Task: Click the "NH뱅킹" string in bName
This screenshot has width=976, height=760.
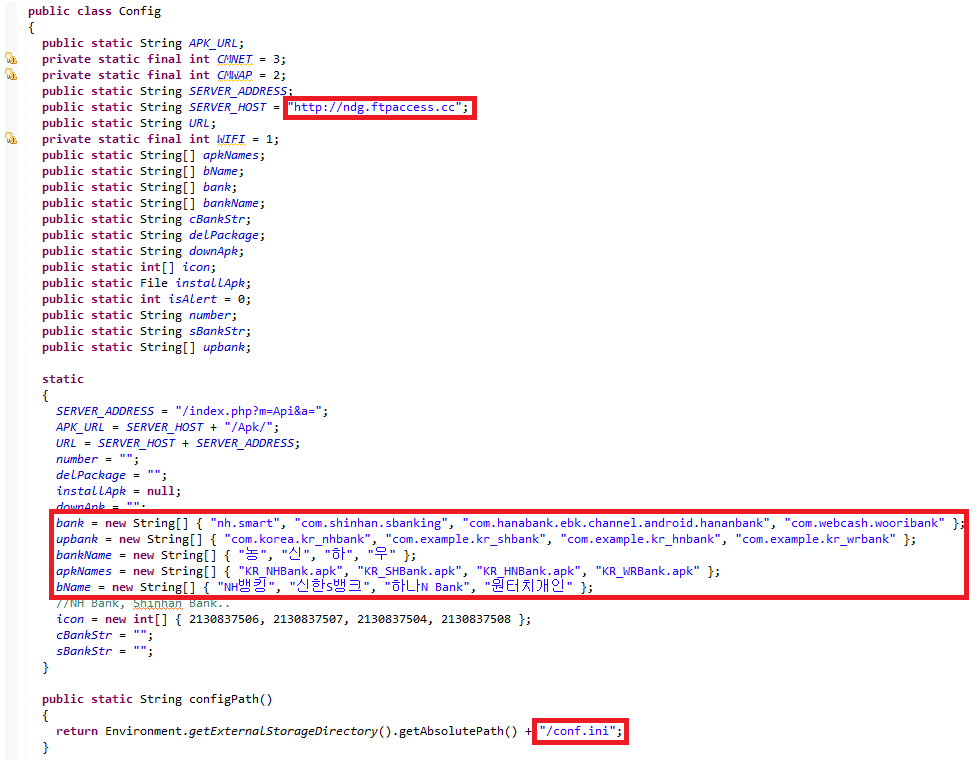Action: click(x=246, y=586)
